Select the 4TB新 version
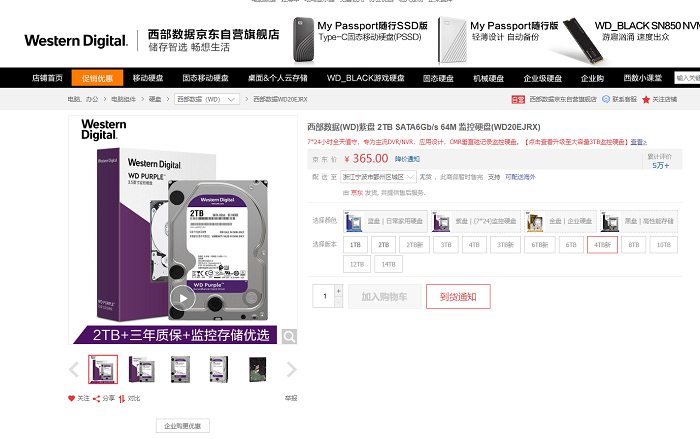The width and height of the screenshot is (700, 439). 602,245
